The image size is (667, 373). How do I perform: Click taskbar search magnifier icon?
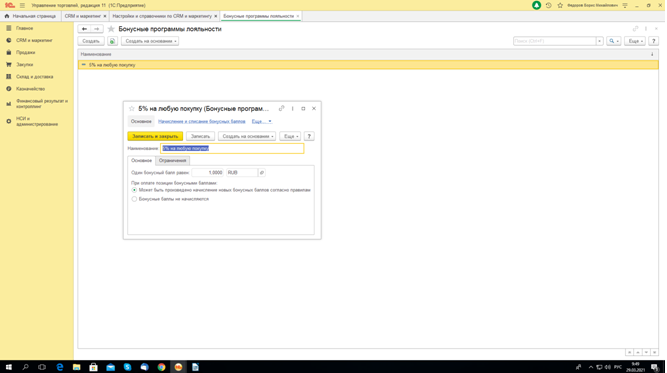point(26,367)
